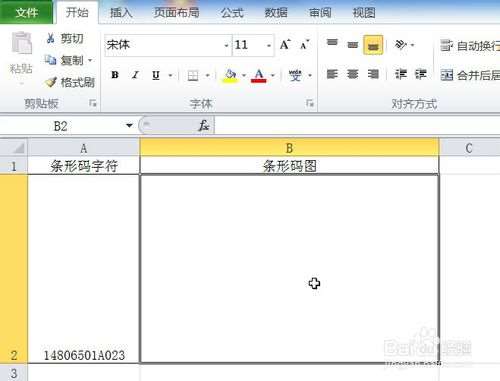Click the Paste clipboard icon
Image resolution: width=500 pixels, height=381 pixels.
pos(22,43)
